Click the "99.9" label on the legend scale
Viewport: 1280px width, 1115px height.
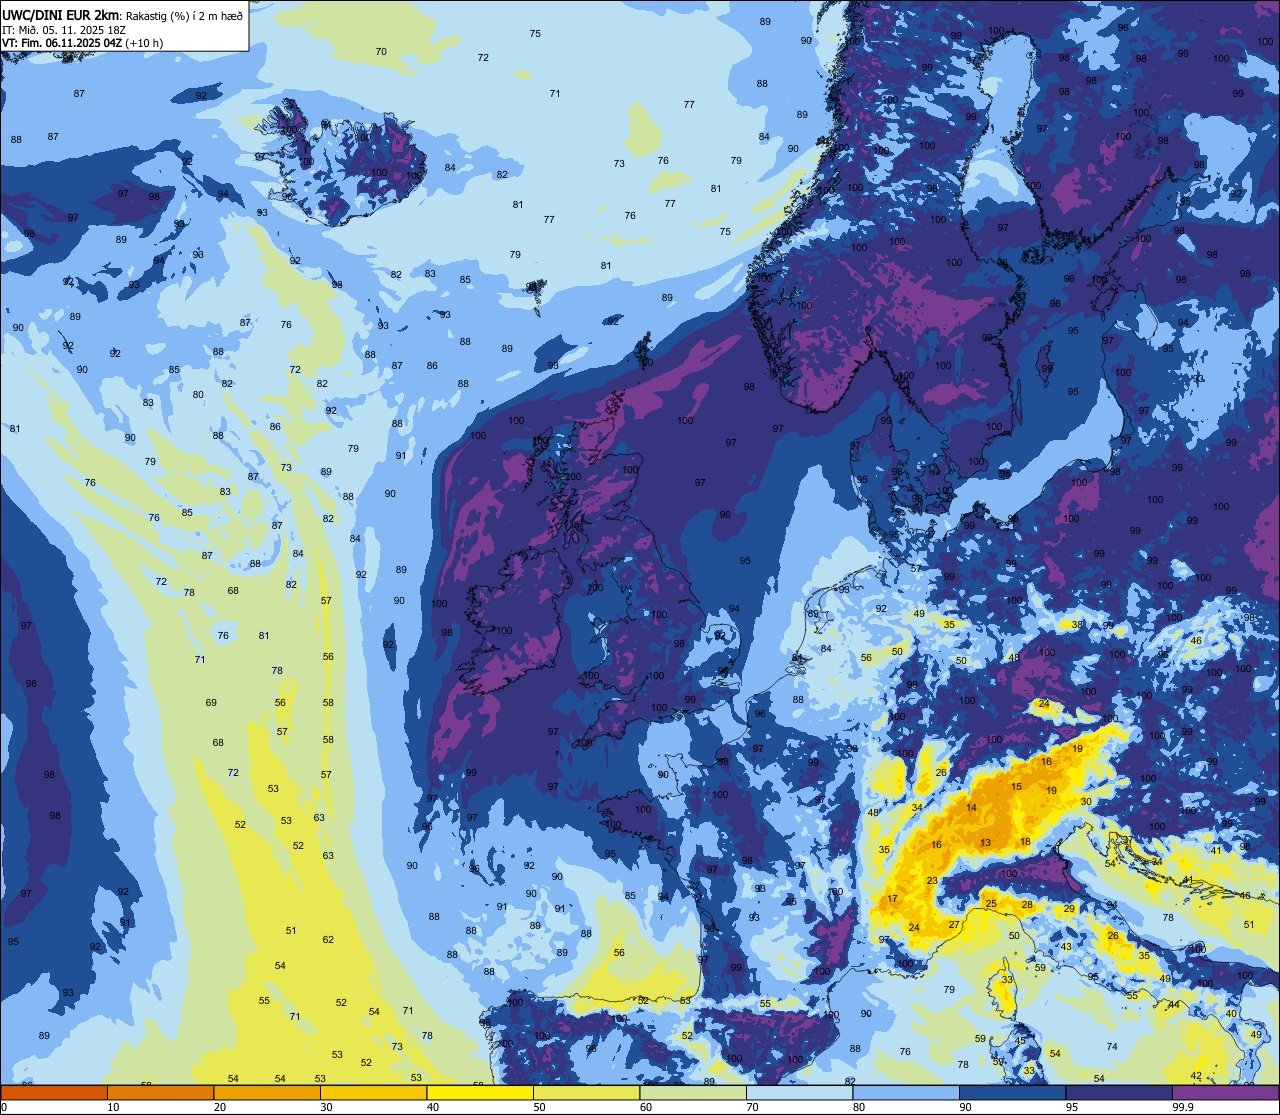click(1183, 1107)
